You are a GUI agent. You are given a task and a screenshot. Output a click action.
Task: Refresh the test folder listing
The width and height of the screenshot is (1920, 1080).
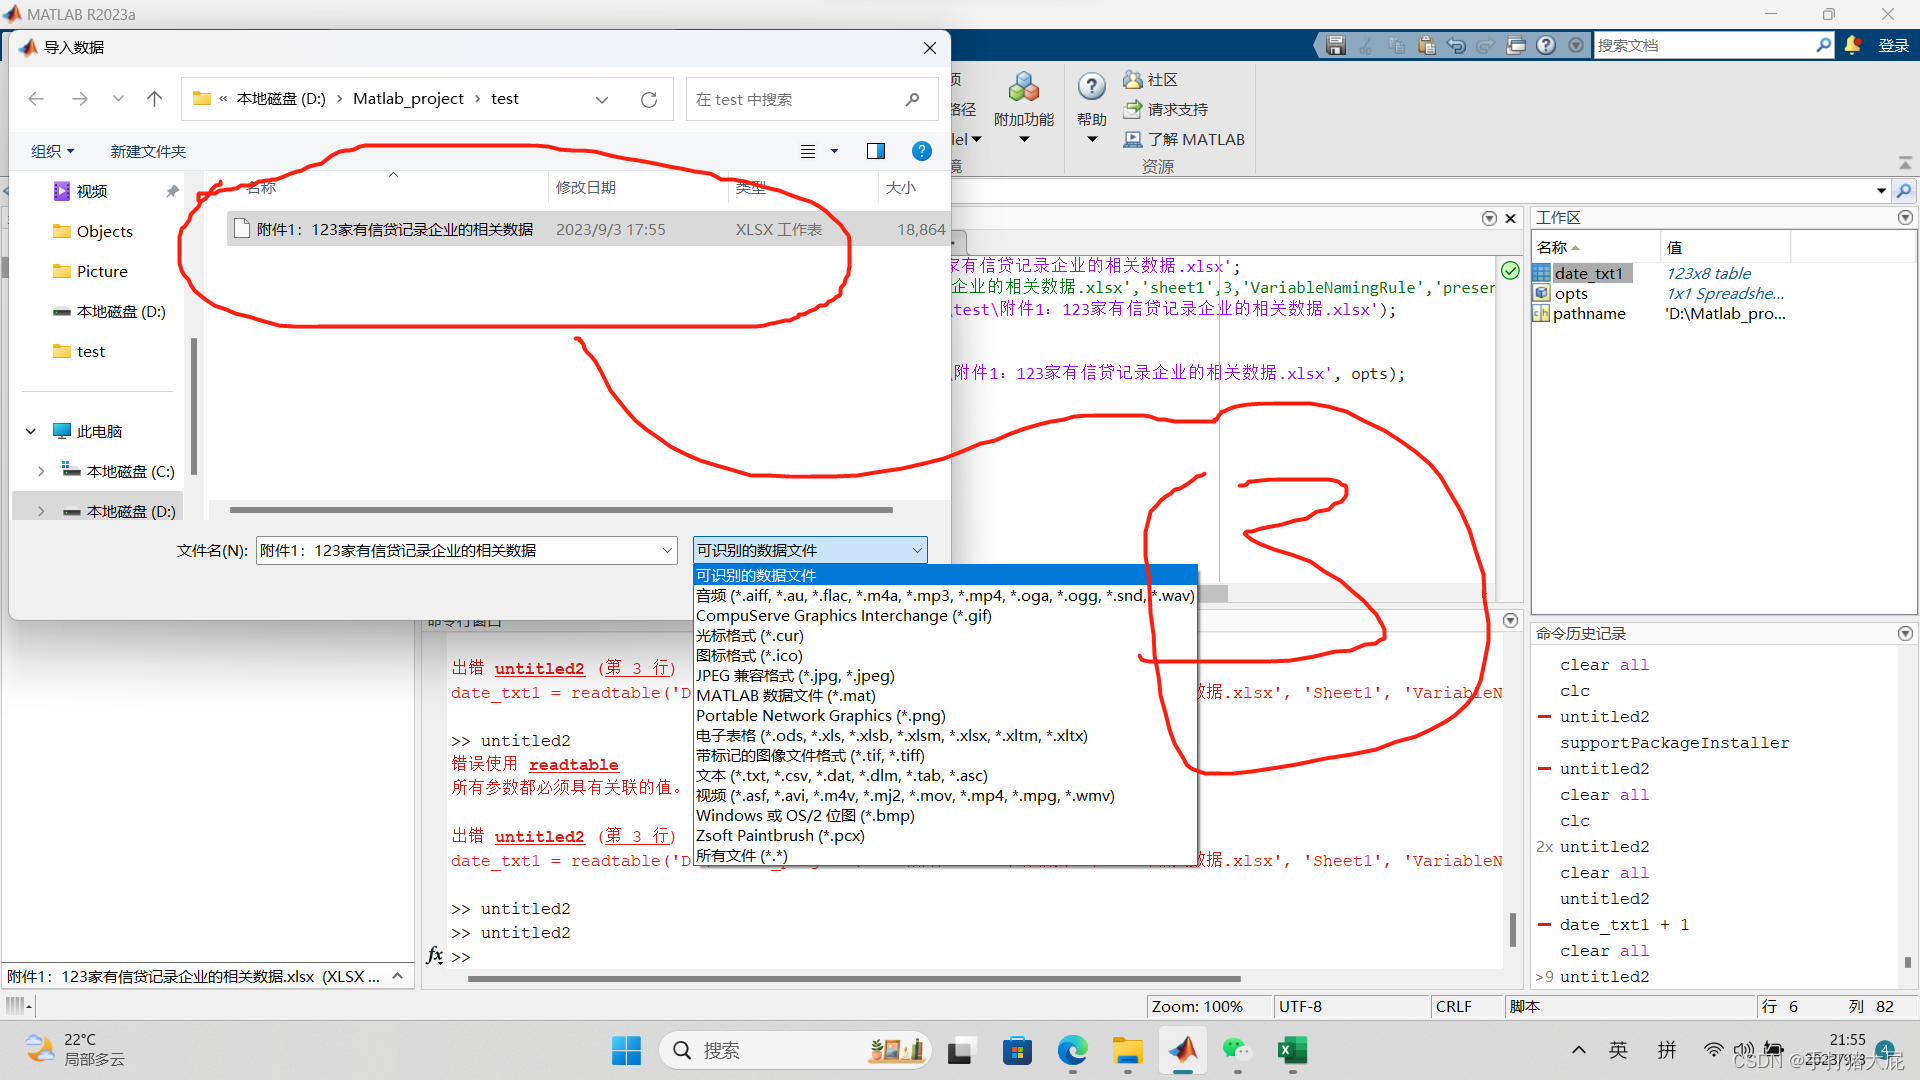[649, 99]
